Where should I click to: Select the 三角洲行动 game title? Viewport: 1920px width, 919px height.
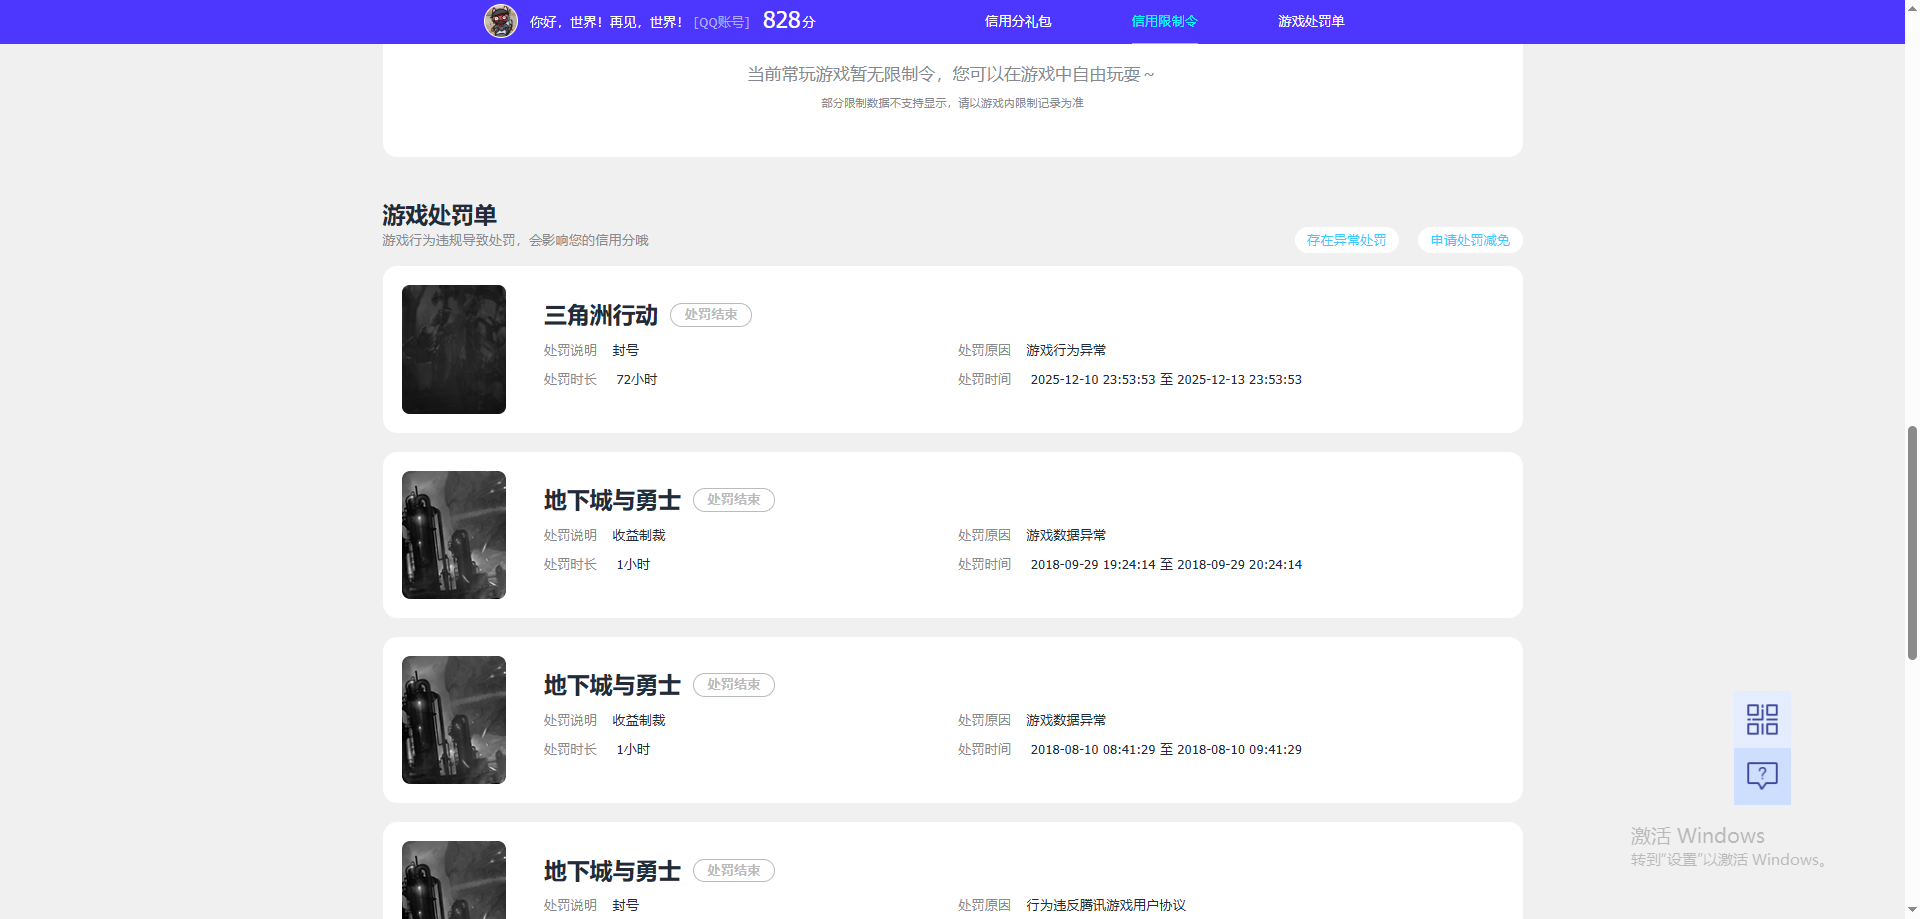click(601, 315)
